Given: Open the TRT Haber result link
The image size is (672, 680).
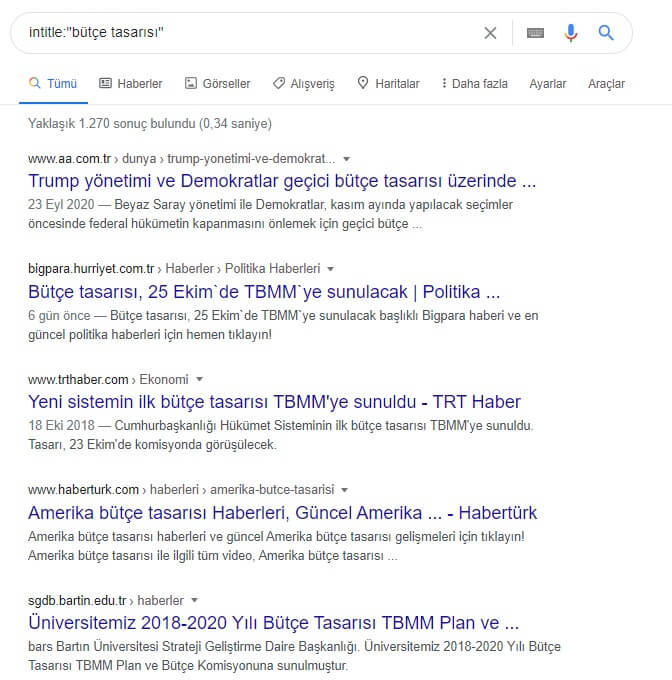Looking at the screenshot, I should point(274,403).
